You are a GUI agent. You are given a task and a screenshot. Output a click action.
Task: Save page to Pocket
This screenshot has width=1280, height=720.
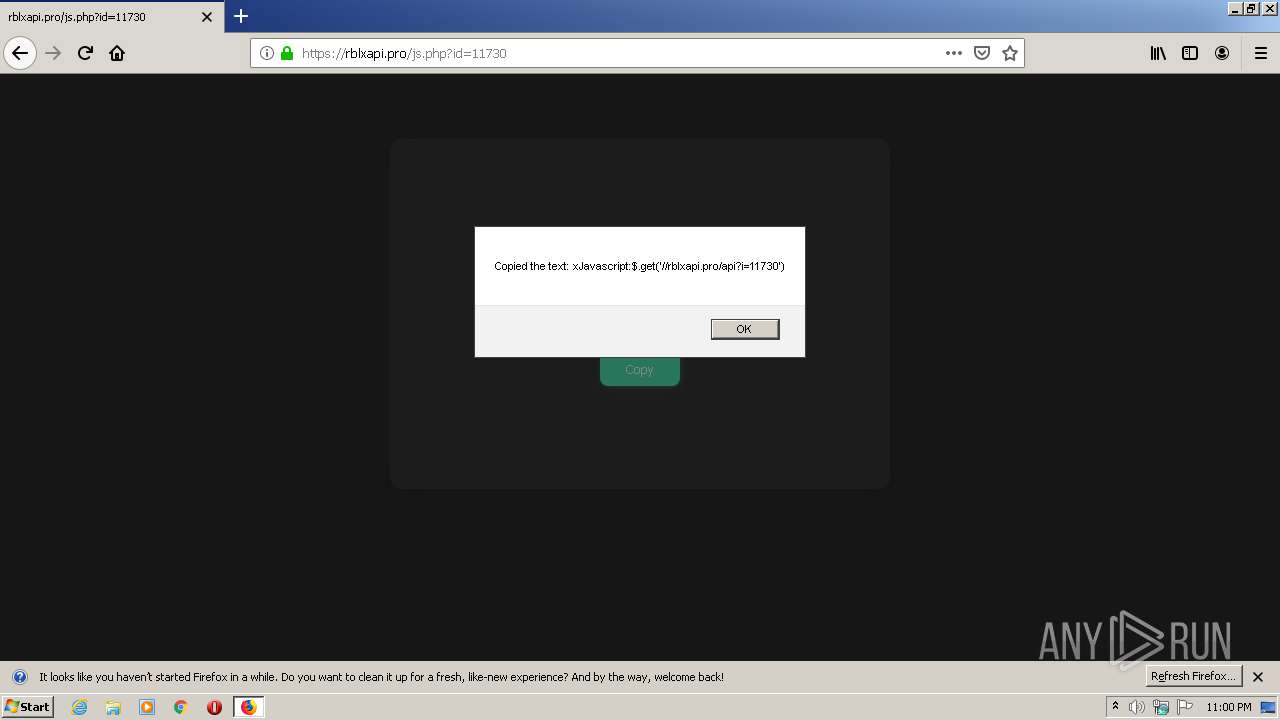point(982,53)
